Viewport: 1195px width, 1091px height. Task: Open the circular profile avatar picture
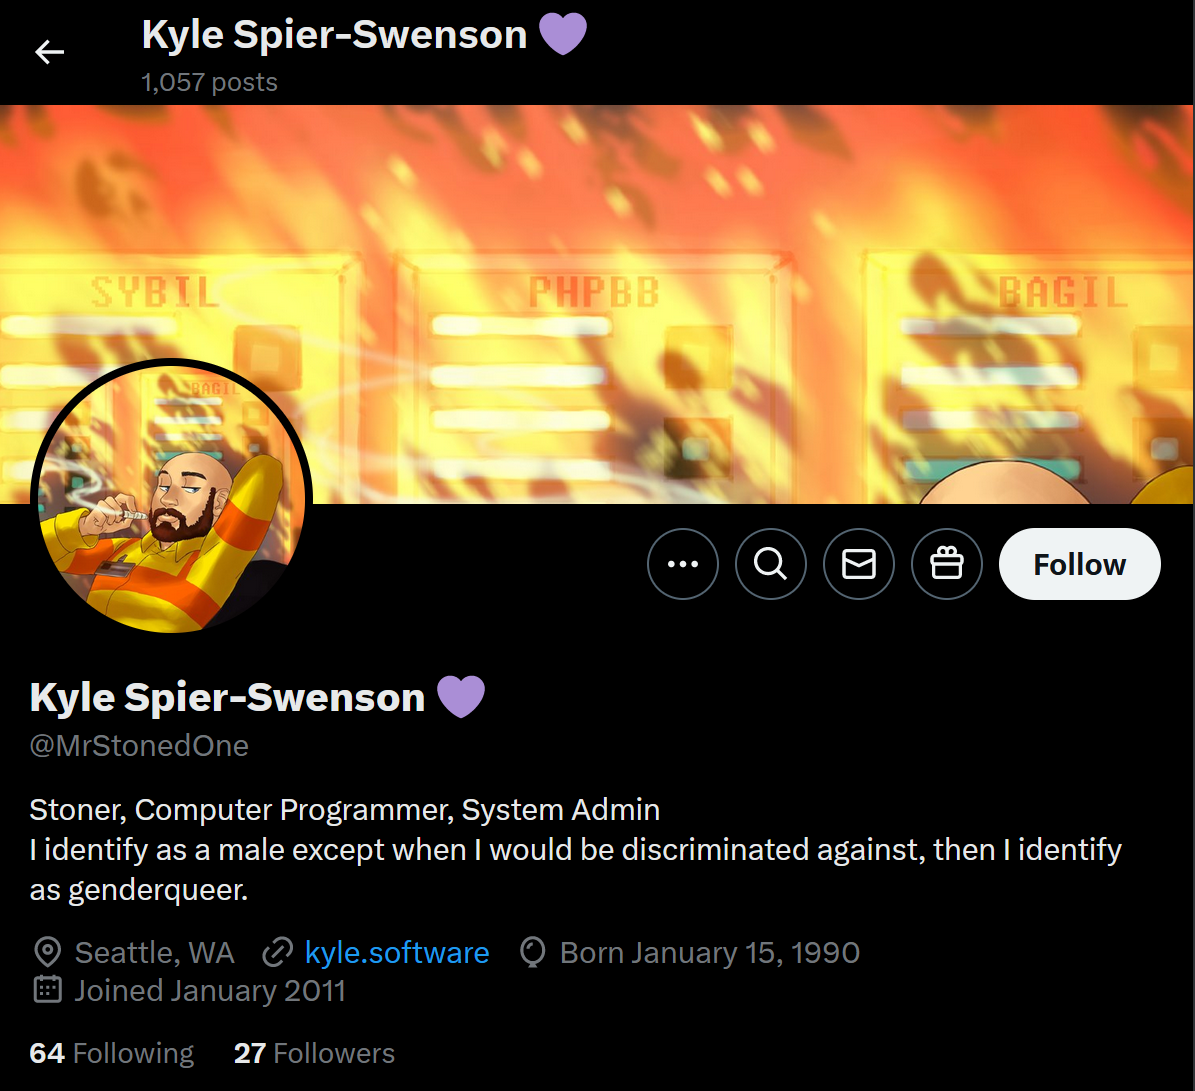(171, 498)
